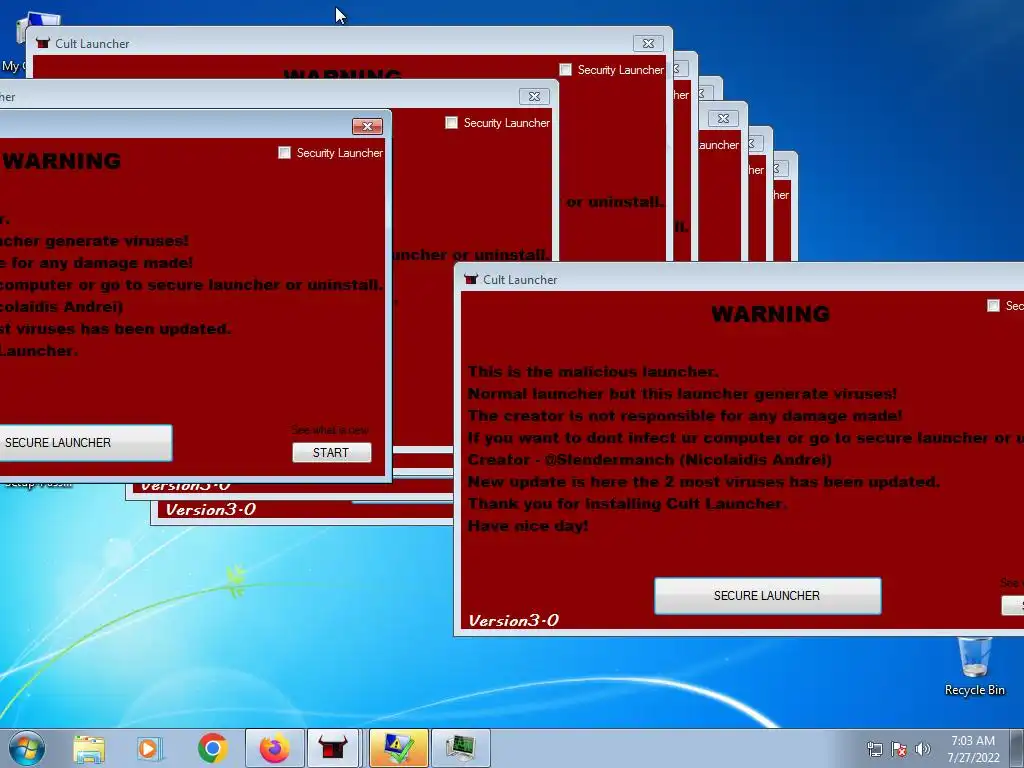Viewport: 1024px width, 768px height.
Task: Click the 'The creator is not responsible' line
Action: [x=685, y=416]
